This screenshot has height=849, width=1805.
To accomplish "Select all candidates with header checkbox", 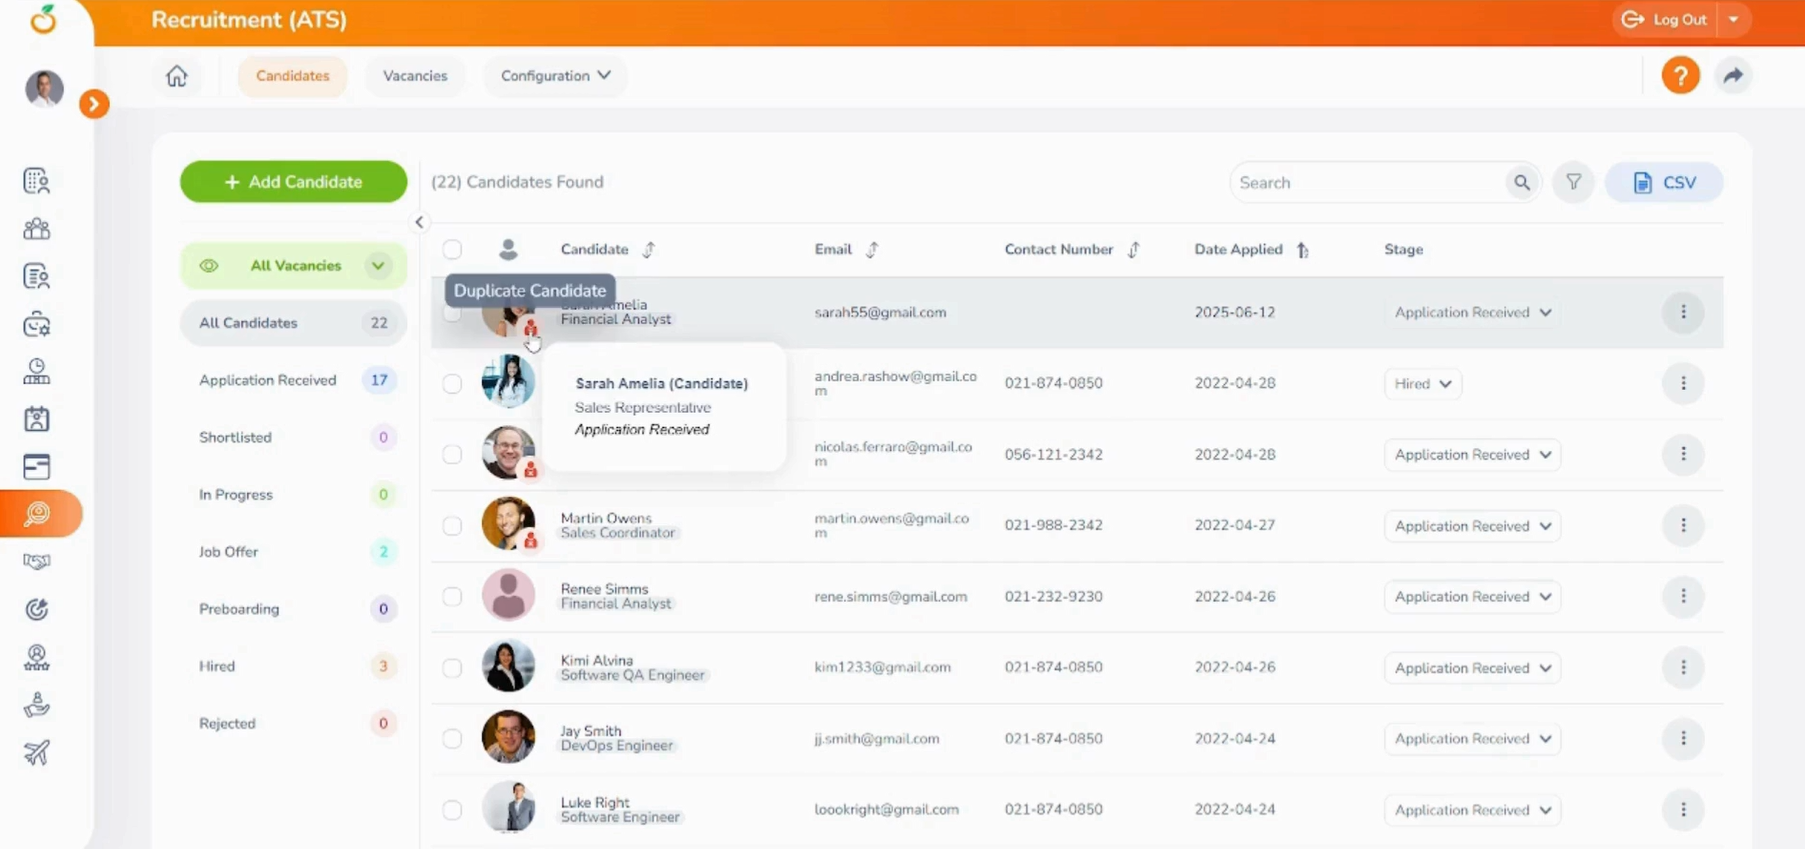I will [452, 250].
